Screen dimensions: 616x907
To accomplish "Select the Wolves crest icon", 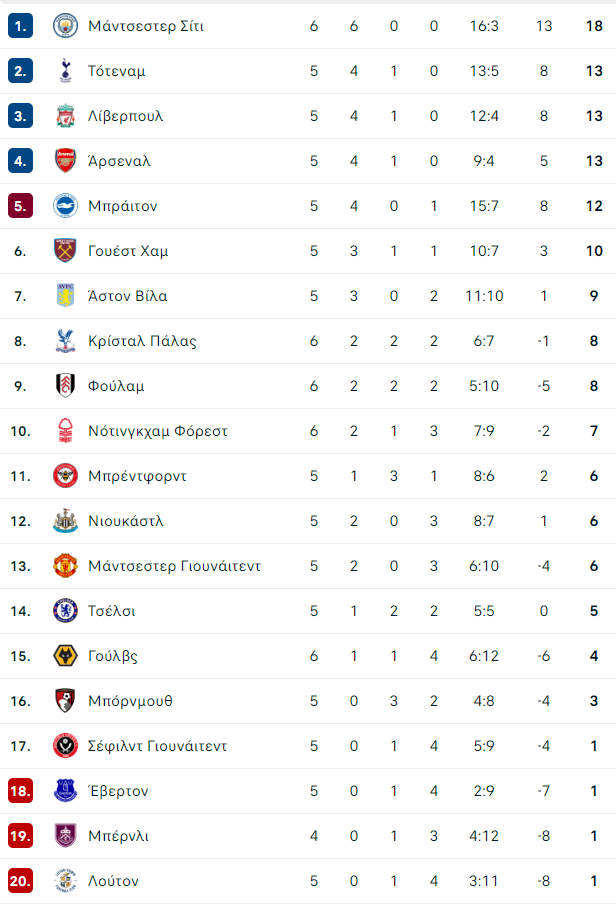I will click(x=65, y=656).
